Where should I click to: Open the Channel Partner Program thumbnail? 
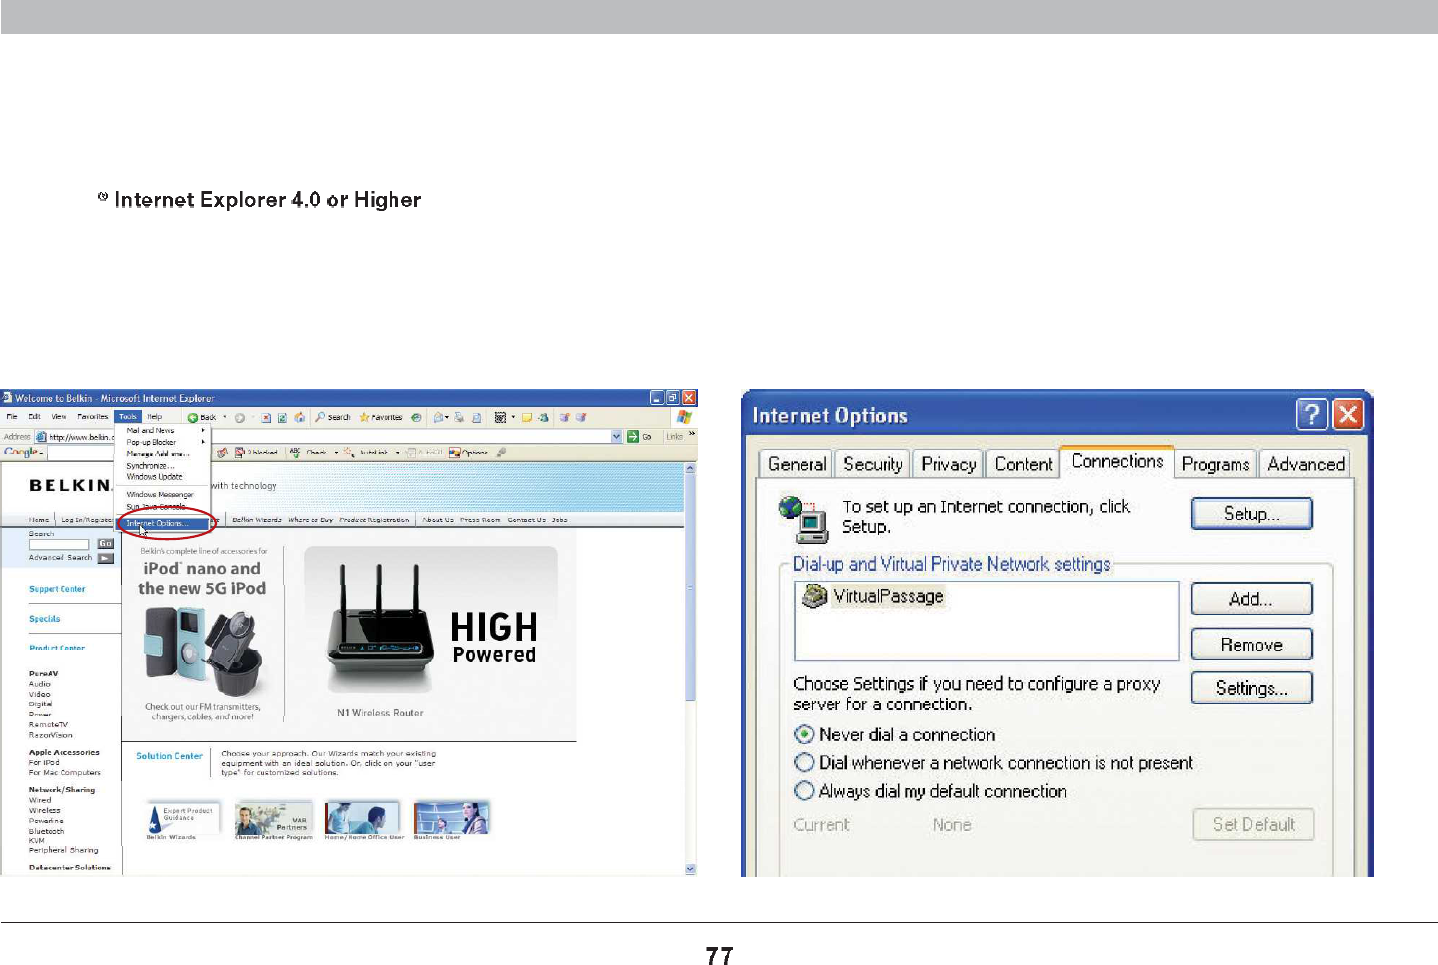(x=274, y=819)
